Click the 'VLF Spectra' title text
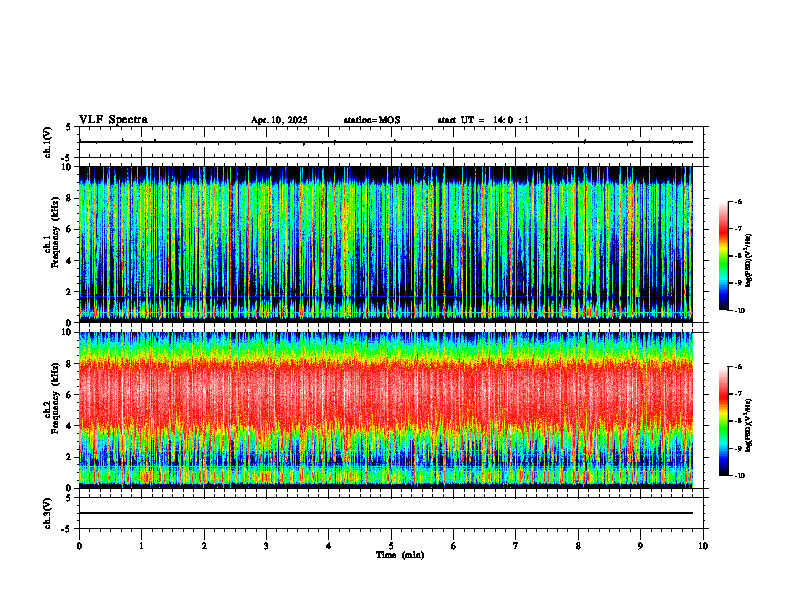This screenshot has width=792, height=612. click(113, 120)
